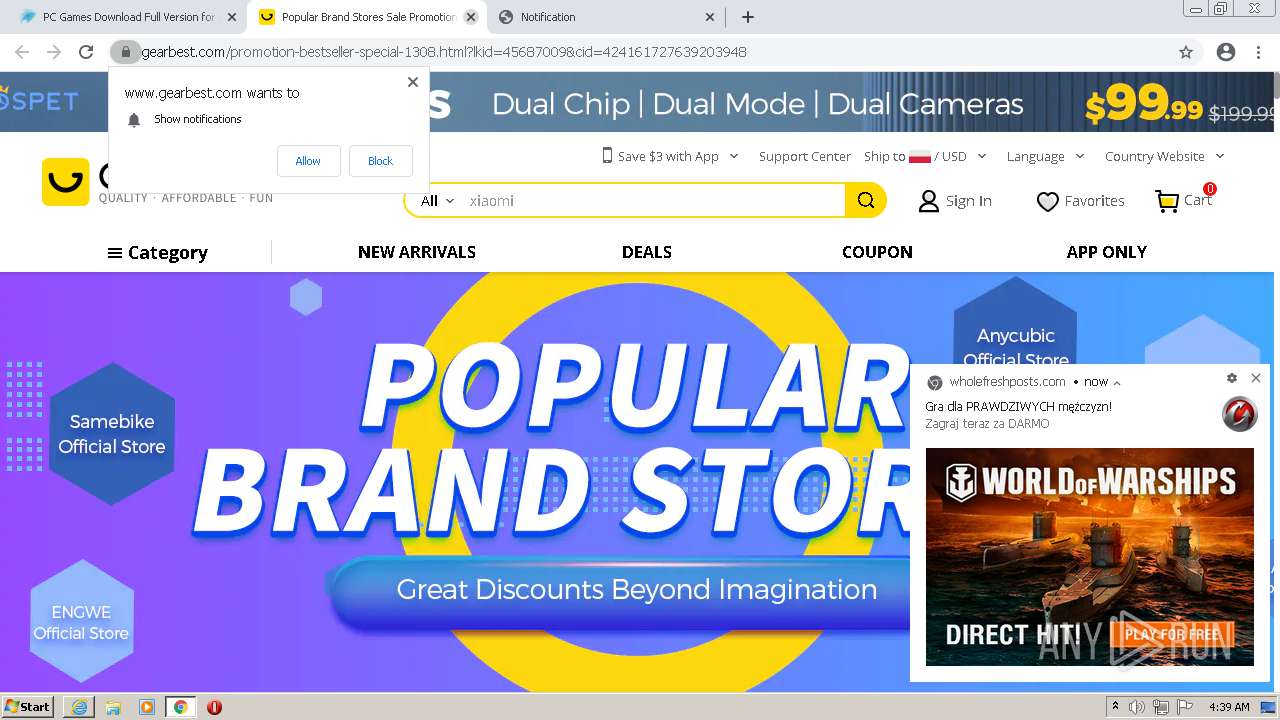
Task: Open the All search category dropdown
Action: coord(437,201)
